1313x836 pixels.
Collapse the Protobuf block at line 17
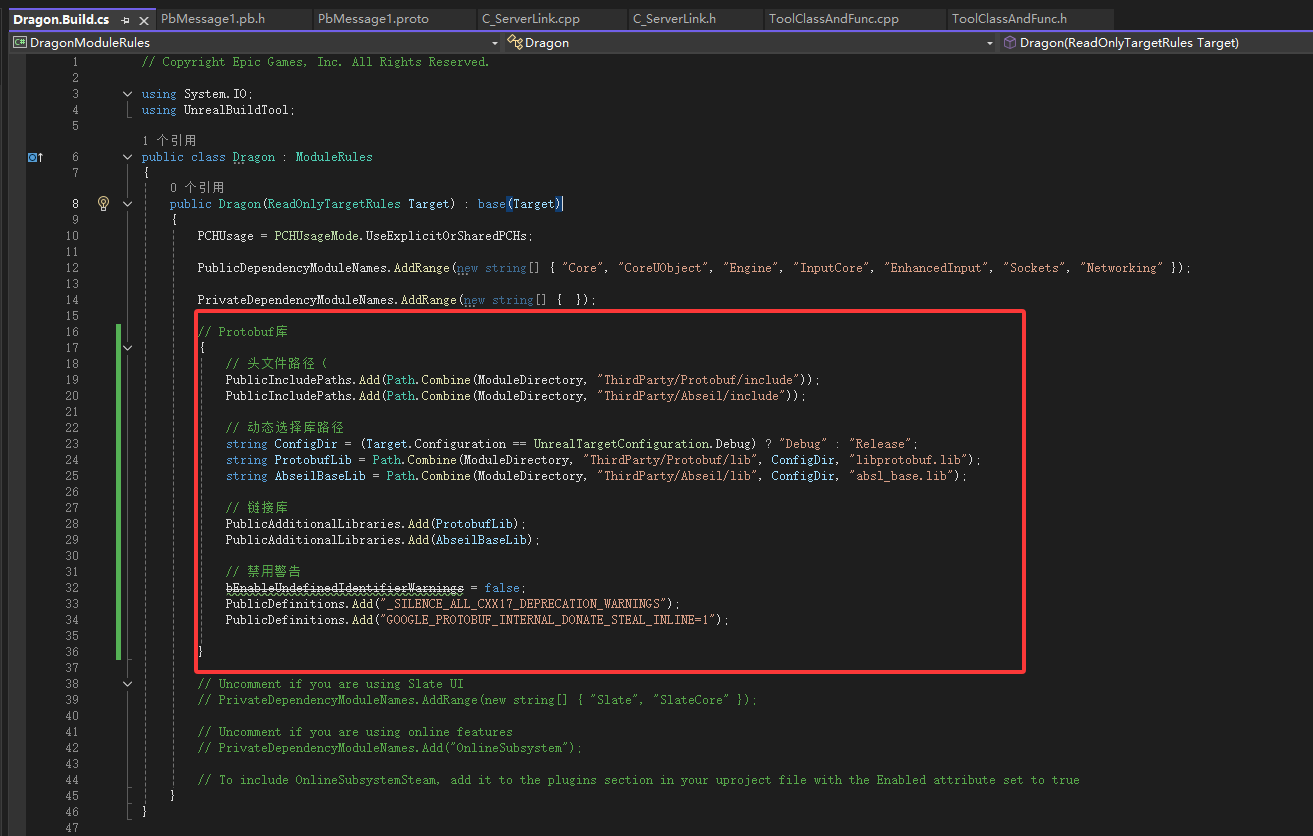click(127, 347)
